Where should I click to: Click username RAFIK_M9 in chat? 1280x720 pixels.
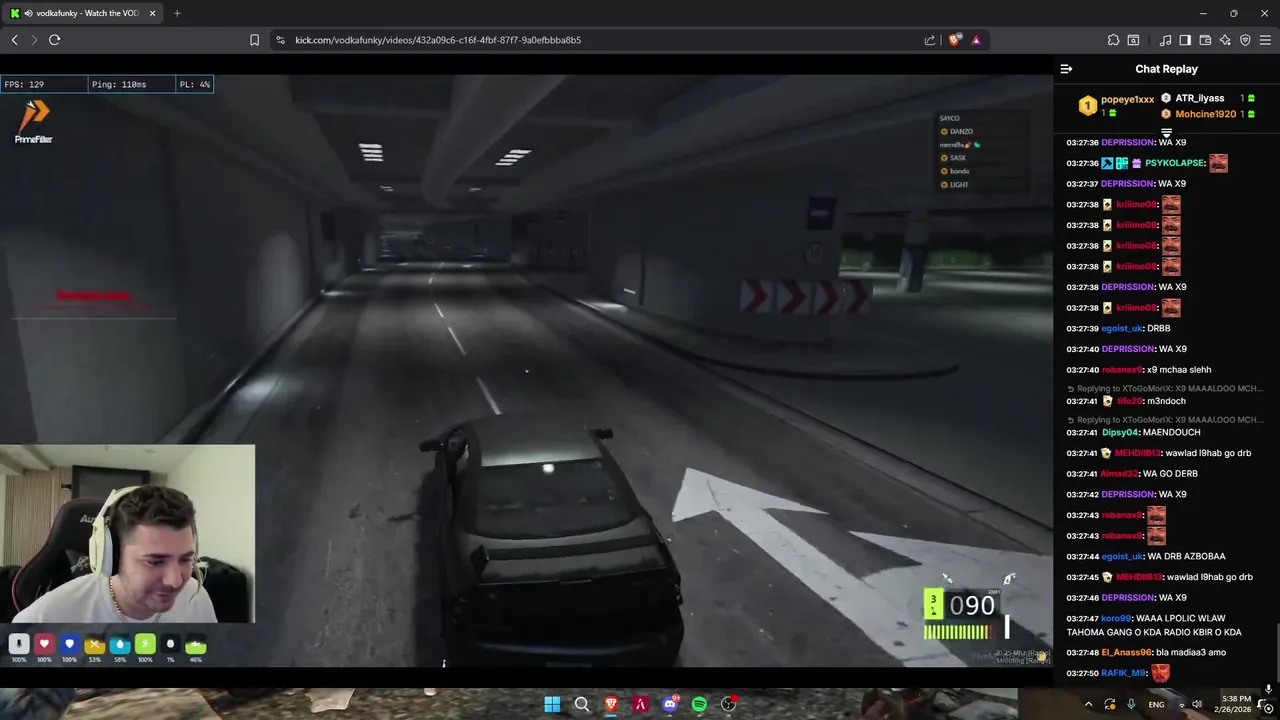click(1124, 673)
